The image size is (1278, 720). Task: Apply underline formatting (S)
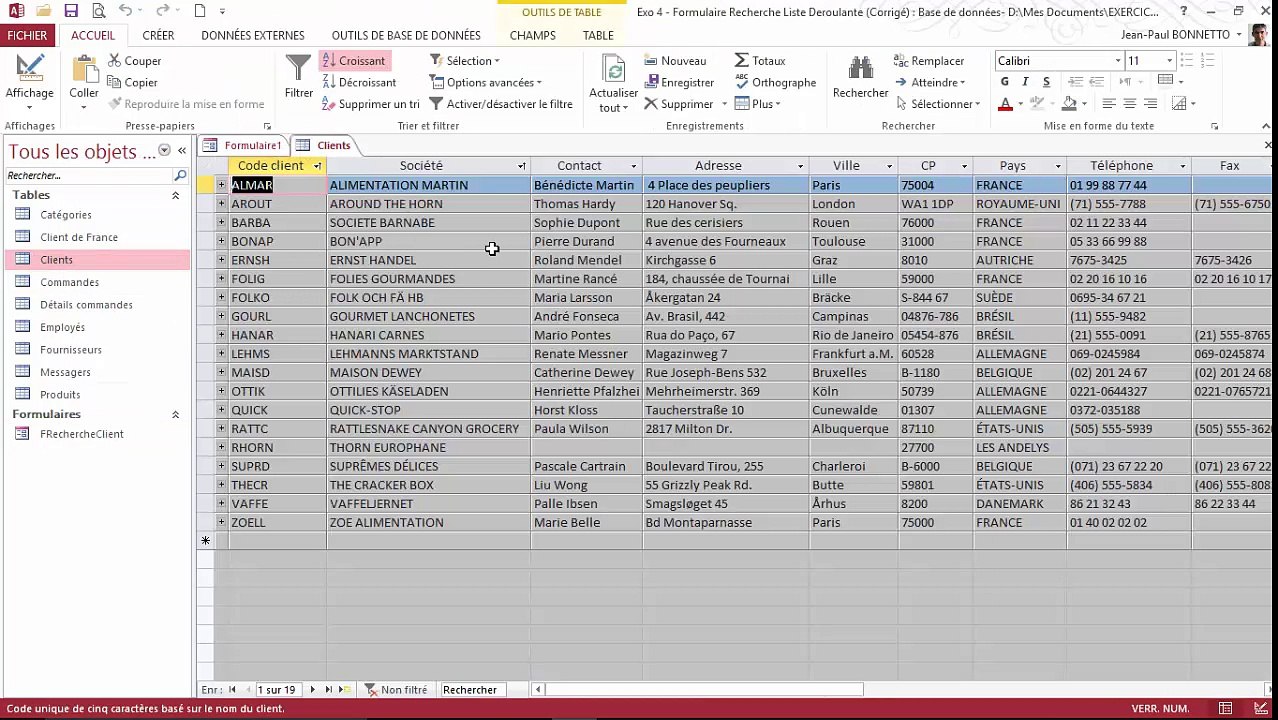click(1046, 82)
